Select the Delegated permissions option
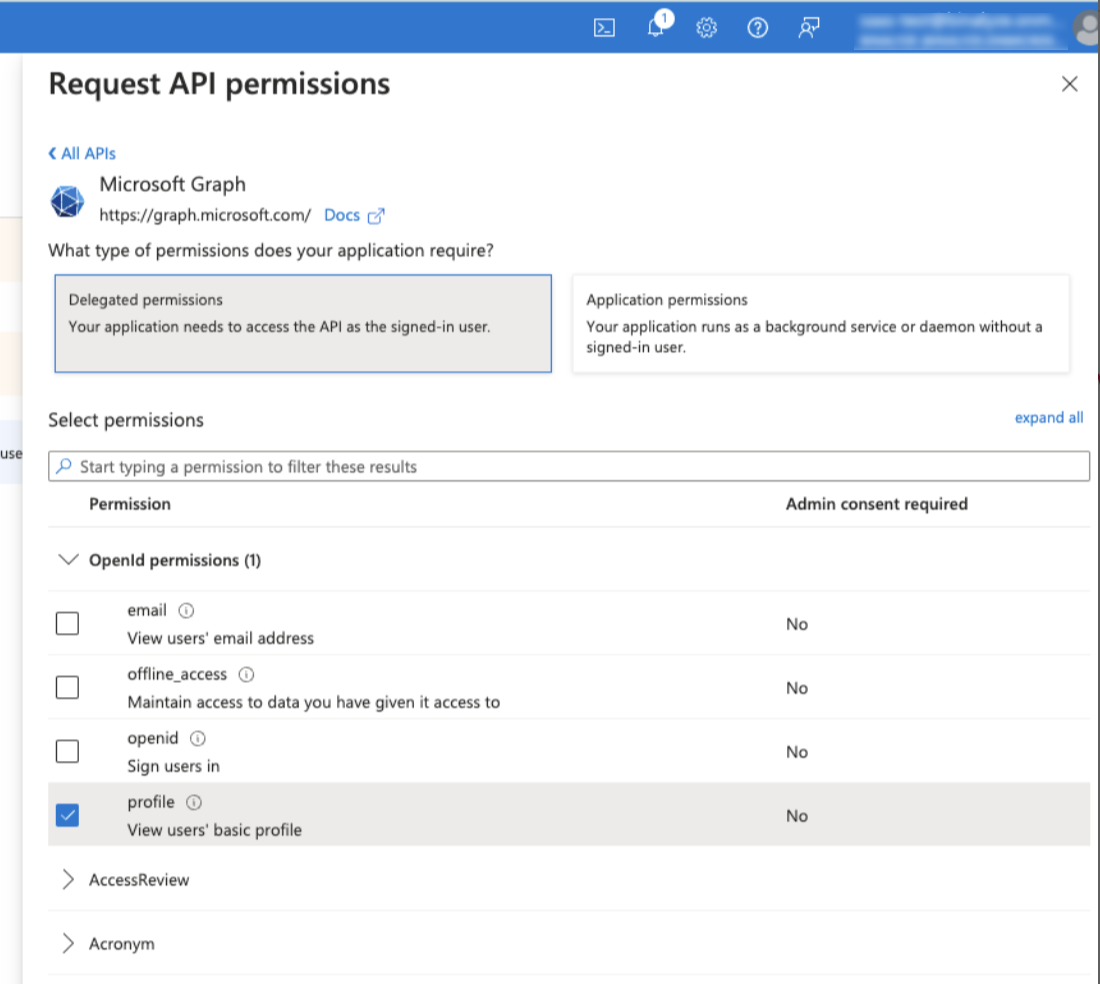The width and height of the screenshot is (1100, 984). pyautogui.click(x=303, y=324)
